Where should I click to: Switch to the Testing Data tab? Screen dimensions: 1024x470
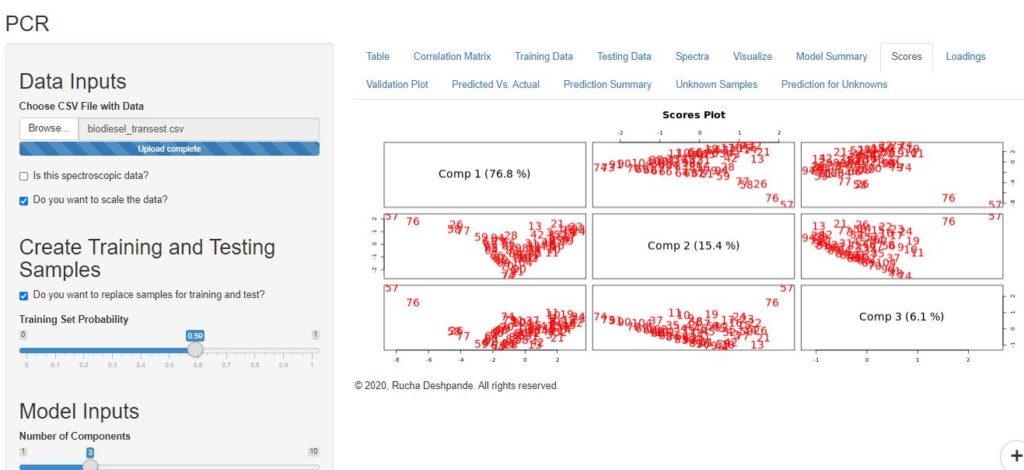point(624,57)
